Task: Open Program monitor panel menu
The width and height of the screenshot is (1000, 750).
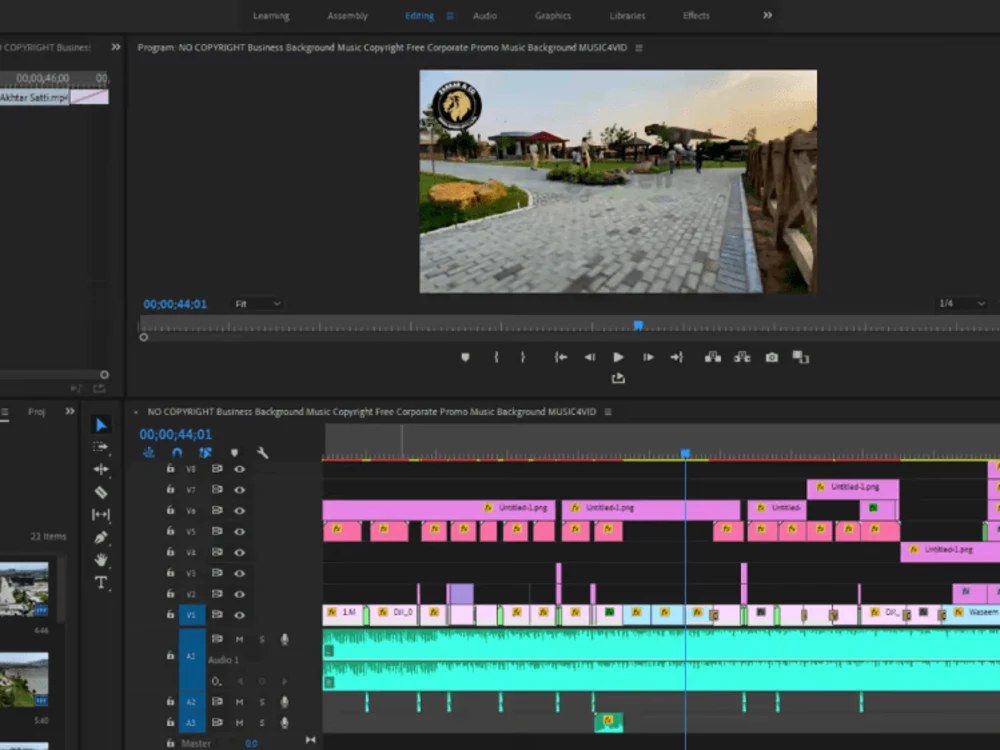Action: [x=639, y=48]
